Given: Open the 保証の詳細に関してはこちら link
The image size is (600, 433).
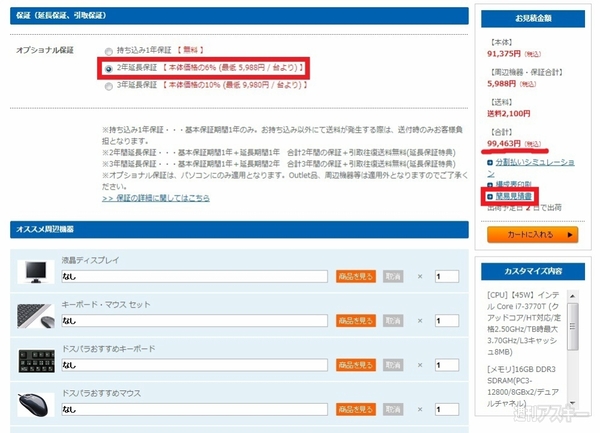Looking at the screenshot, I should (156, 198).
